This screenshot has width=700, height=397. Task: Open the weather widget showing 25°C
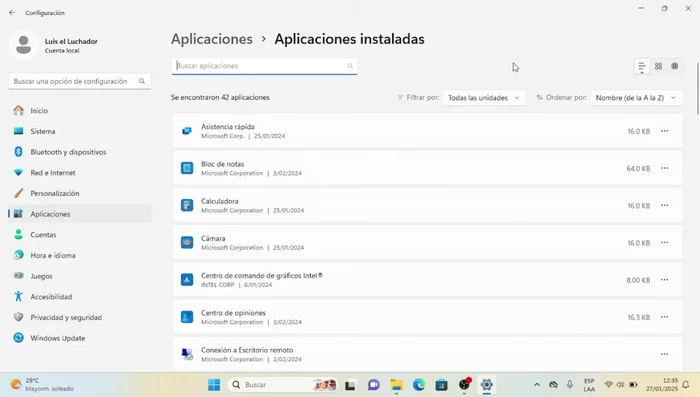click(x=42, y=384)
